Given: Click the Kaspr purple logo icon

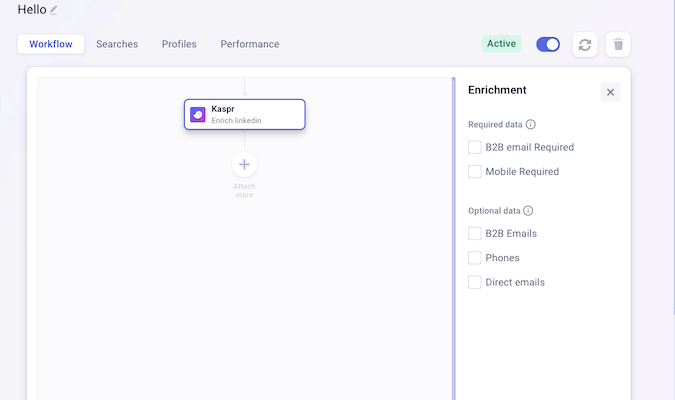Looking at the screenshot, I should 198,114.
